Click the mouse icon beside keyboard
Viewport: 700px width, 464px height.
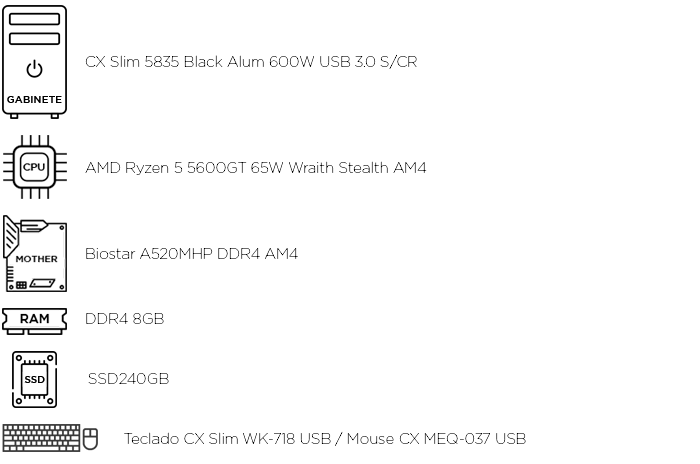pos(91,439)
